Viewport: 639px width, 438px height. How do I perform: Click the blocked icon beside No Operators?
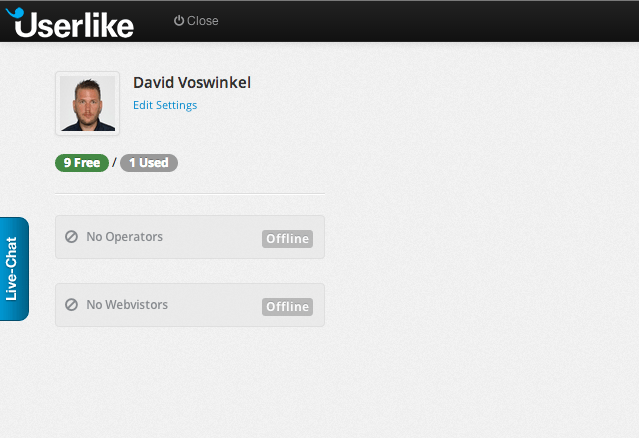coord(71,237)
